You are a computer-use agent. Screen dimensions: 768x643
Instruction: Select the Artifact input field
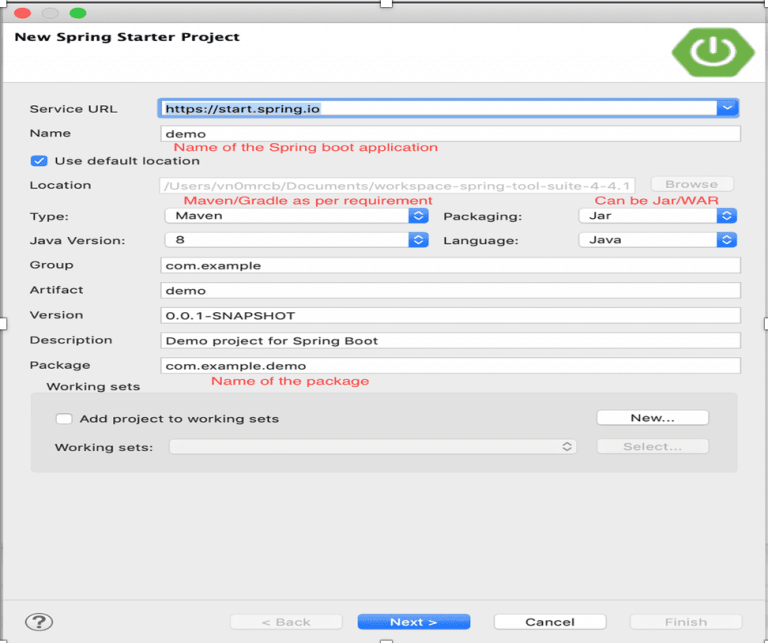(x=450, y=291)
